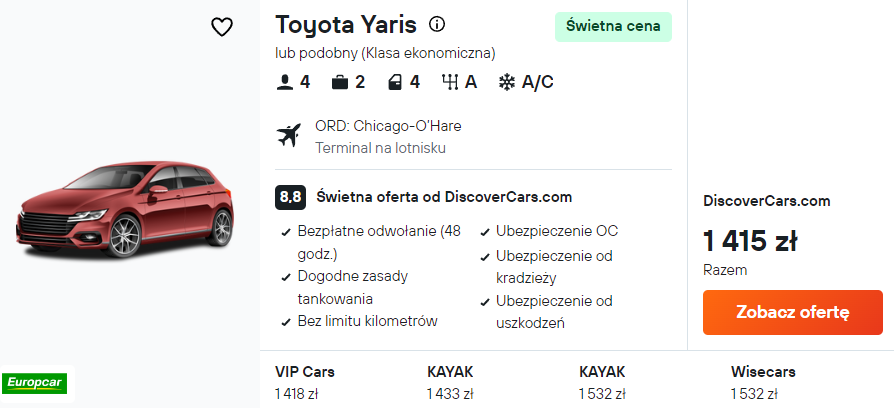Click the passenger seats person icon
Image resolution: width=894 pixels, height=408 pixels.
285,82
